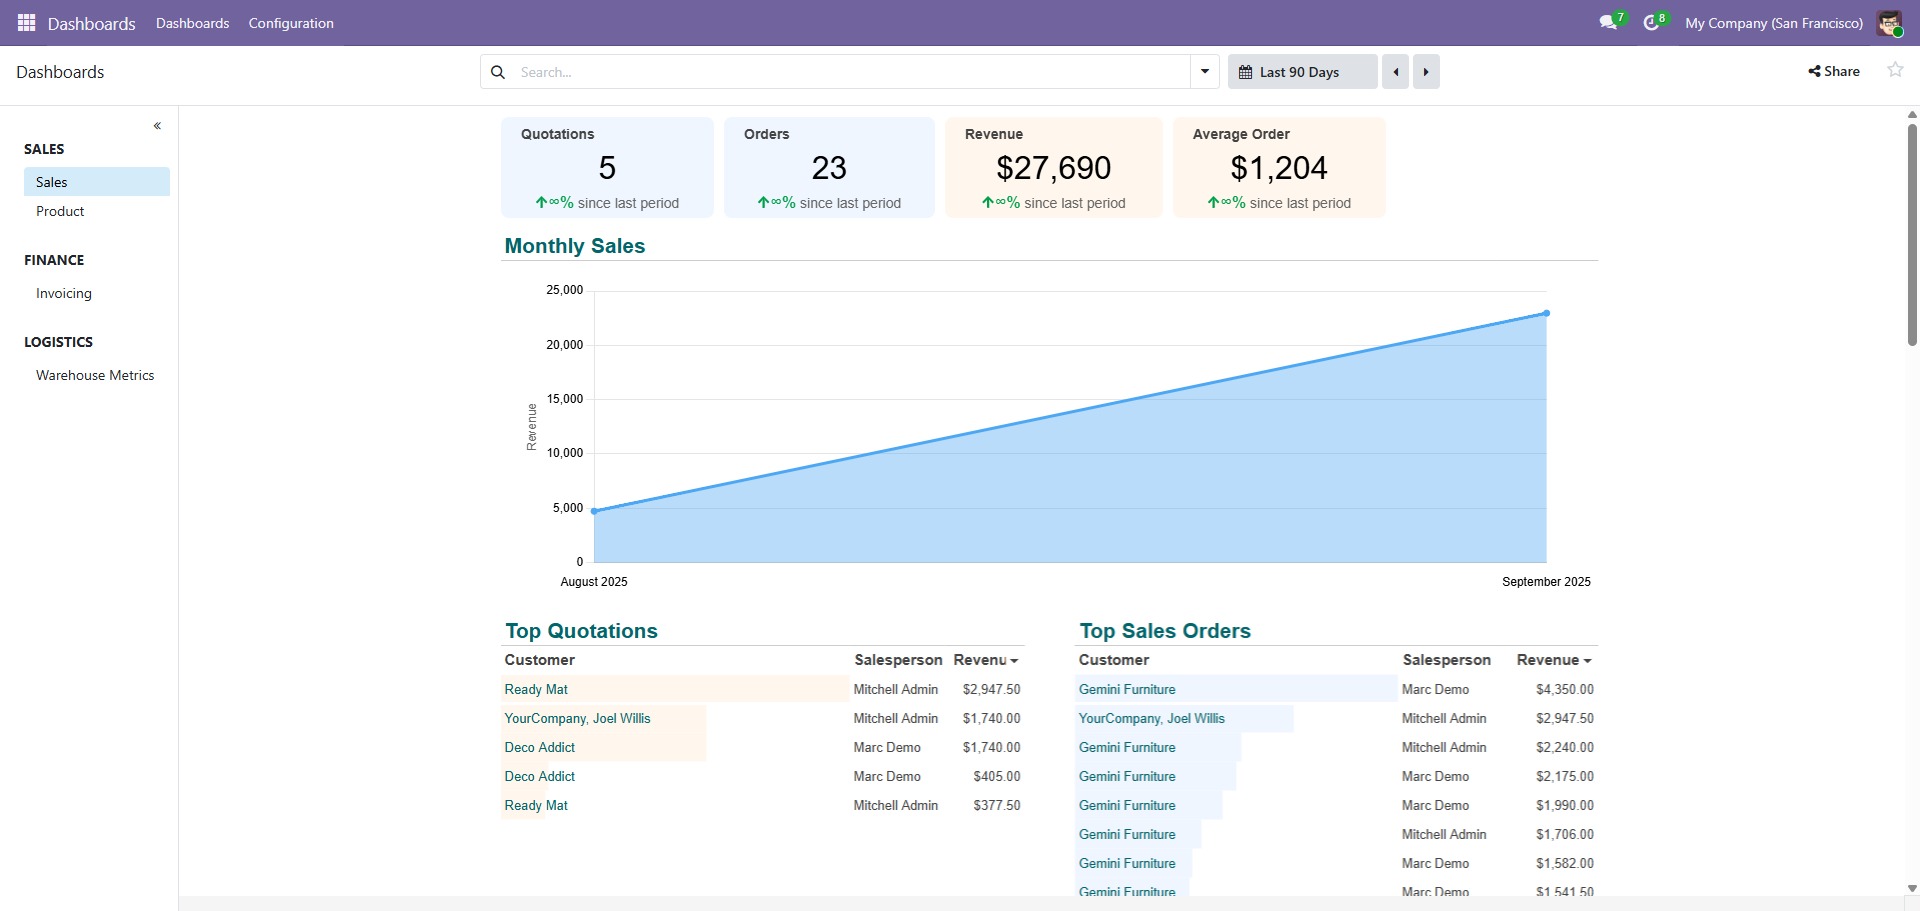Open the Dashboards menu item
Image resolution: width=1920 pixels, height=911 pixels.
click(192, 23)
